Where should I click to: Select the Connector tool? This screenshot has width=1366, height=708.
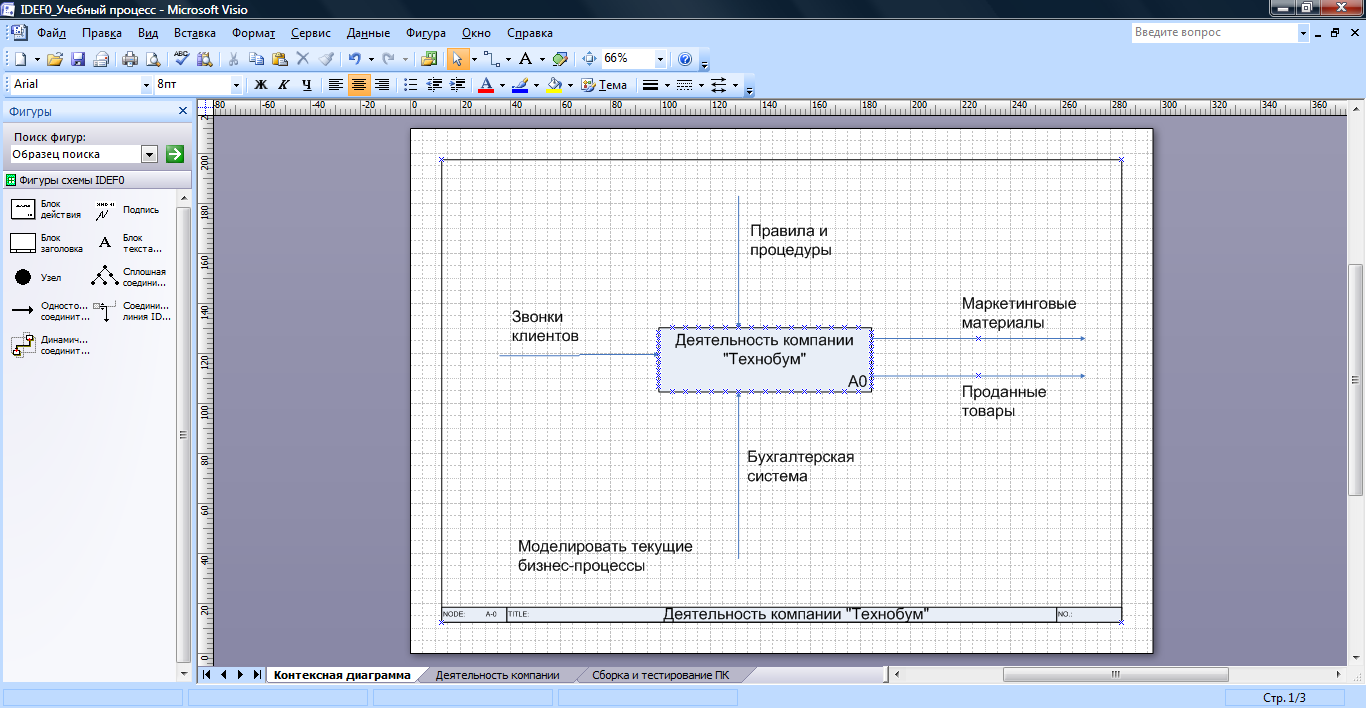pos(491,59)
